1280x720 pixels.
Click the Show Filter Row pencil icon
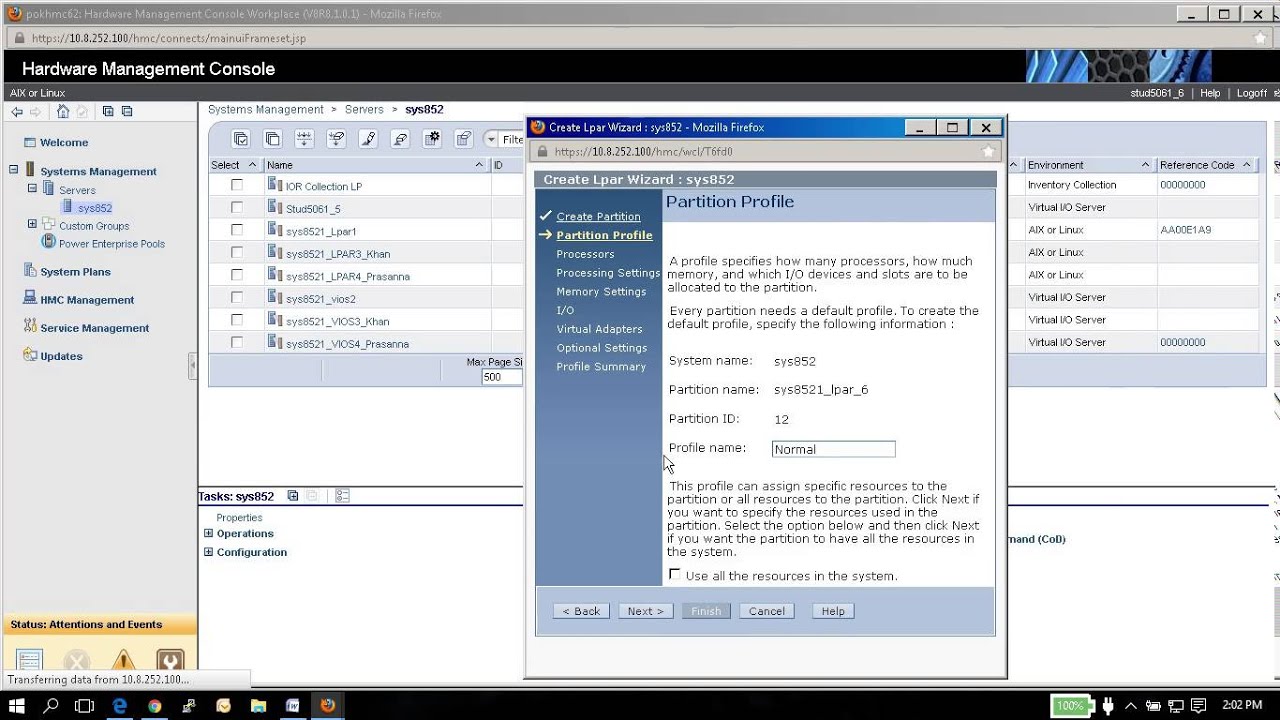click(369, 139)
